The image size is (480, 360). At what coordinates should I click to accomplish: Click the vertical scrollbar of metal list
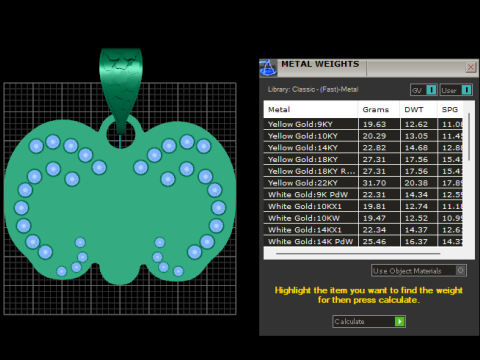click(x=469, y=137)
